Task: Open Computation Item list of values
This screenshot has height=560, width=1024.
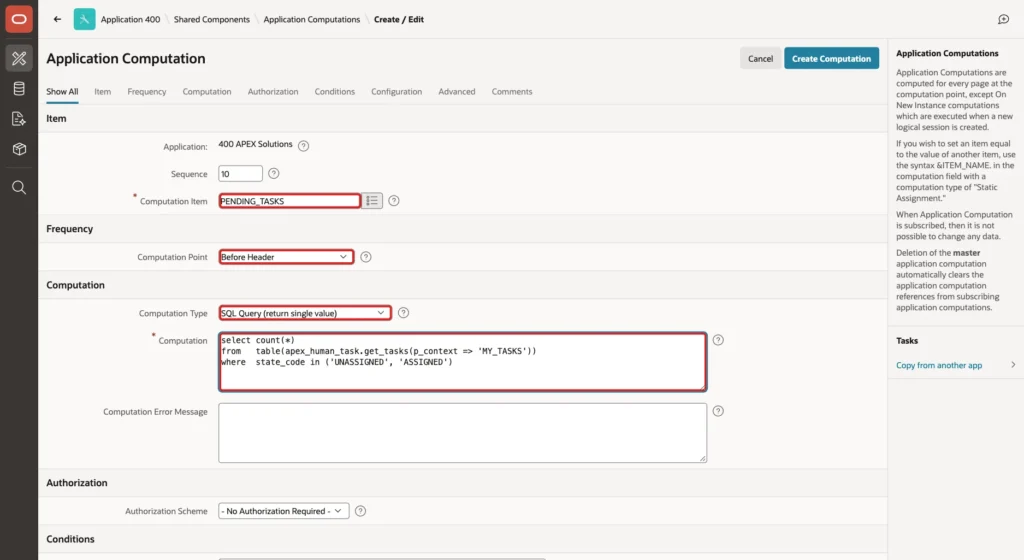Action: (372, 201)
